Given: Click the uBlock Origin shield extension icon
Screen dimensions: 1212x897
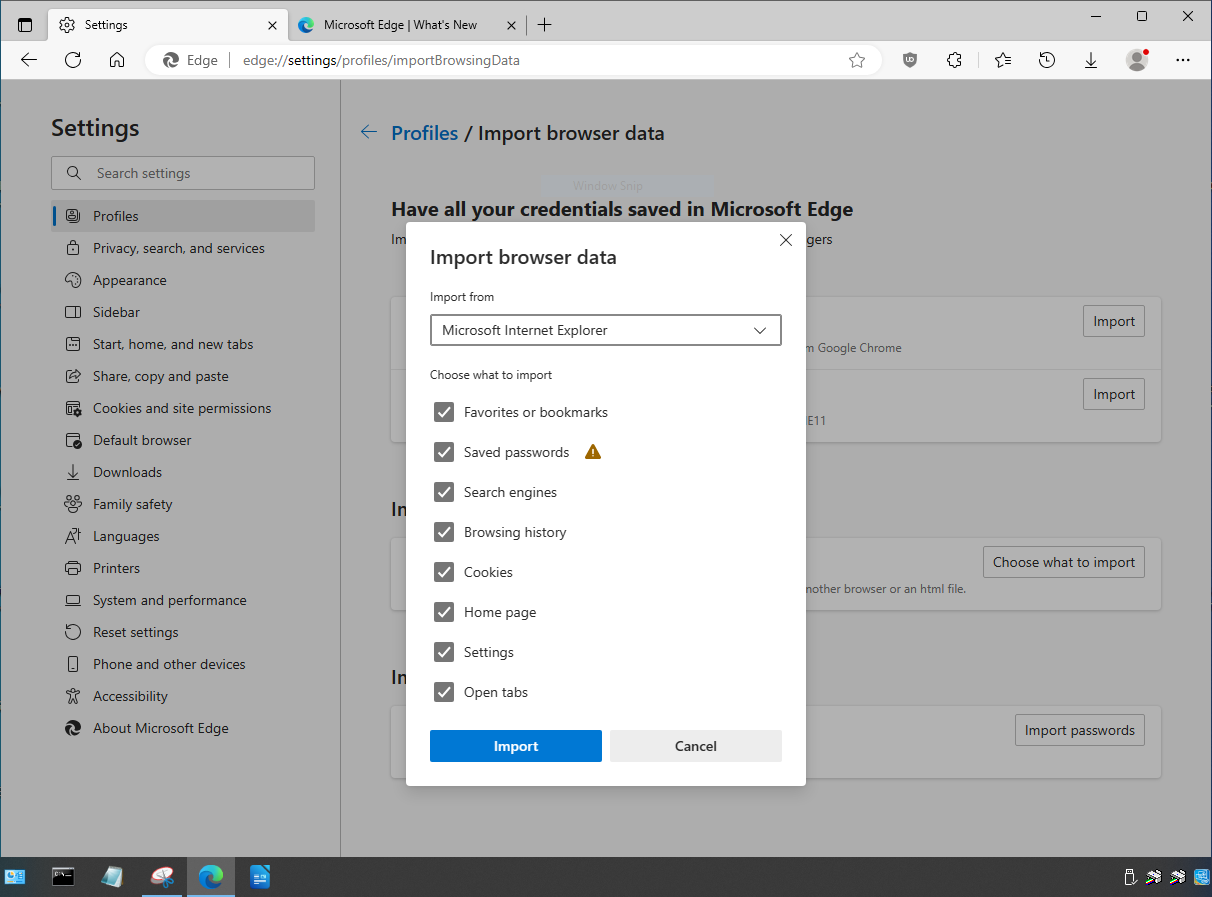Looking at the screenshot, I should coord(909,60).
